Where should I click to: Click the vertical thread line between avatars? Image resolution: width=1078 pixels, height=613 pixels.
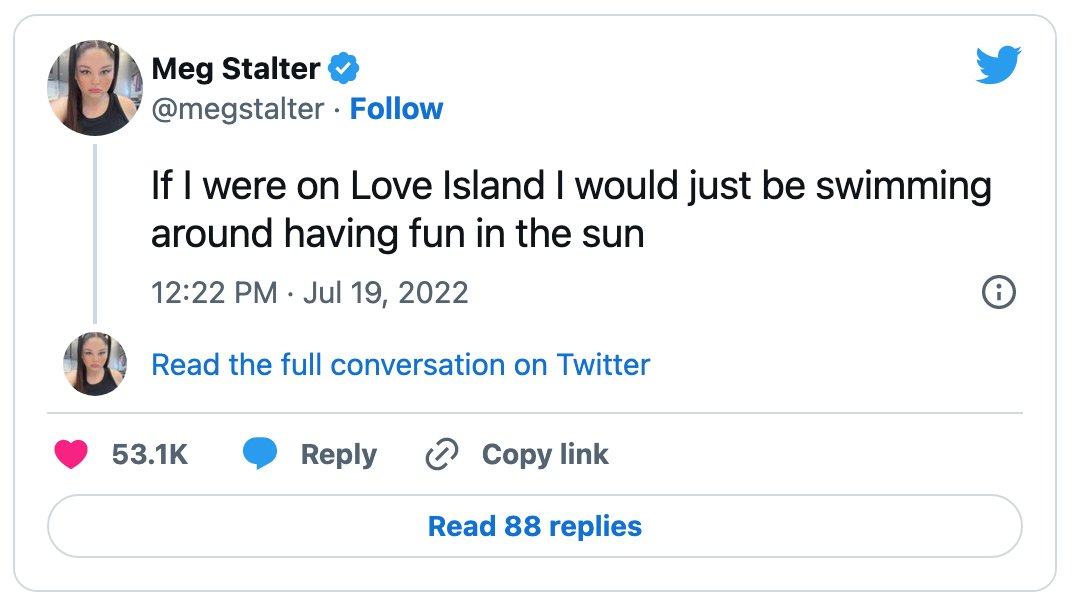click(x=95, y=234)
